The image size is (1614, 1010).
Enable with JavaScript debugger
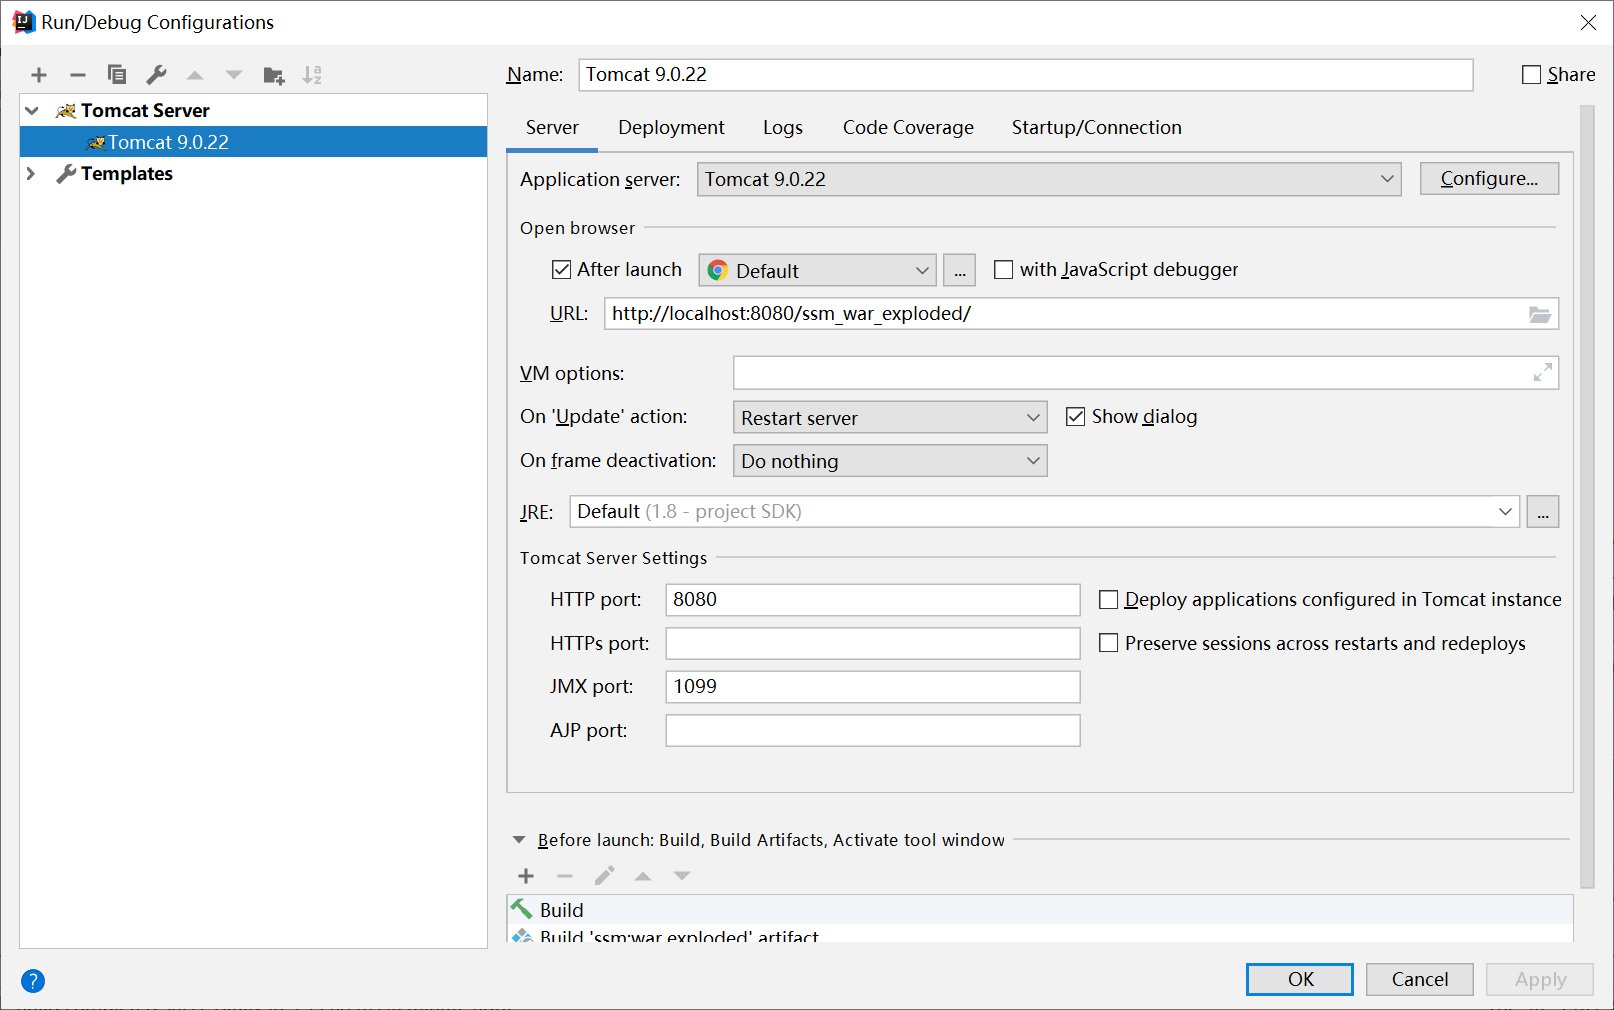coord(1004,270)
